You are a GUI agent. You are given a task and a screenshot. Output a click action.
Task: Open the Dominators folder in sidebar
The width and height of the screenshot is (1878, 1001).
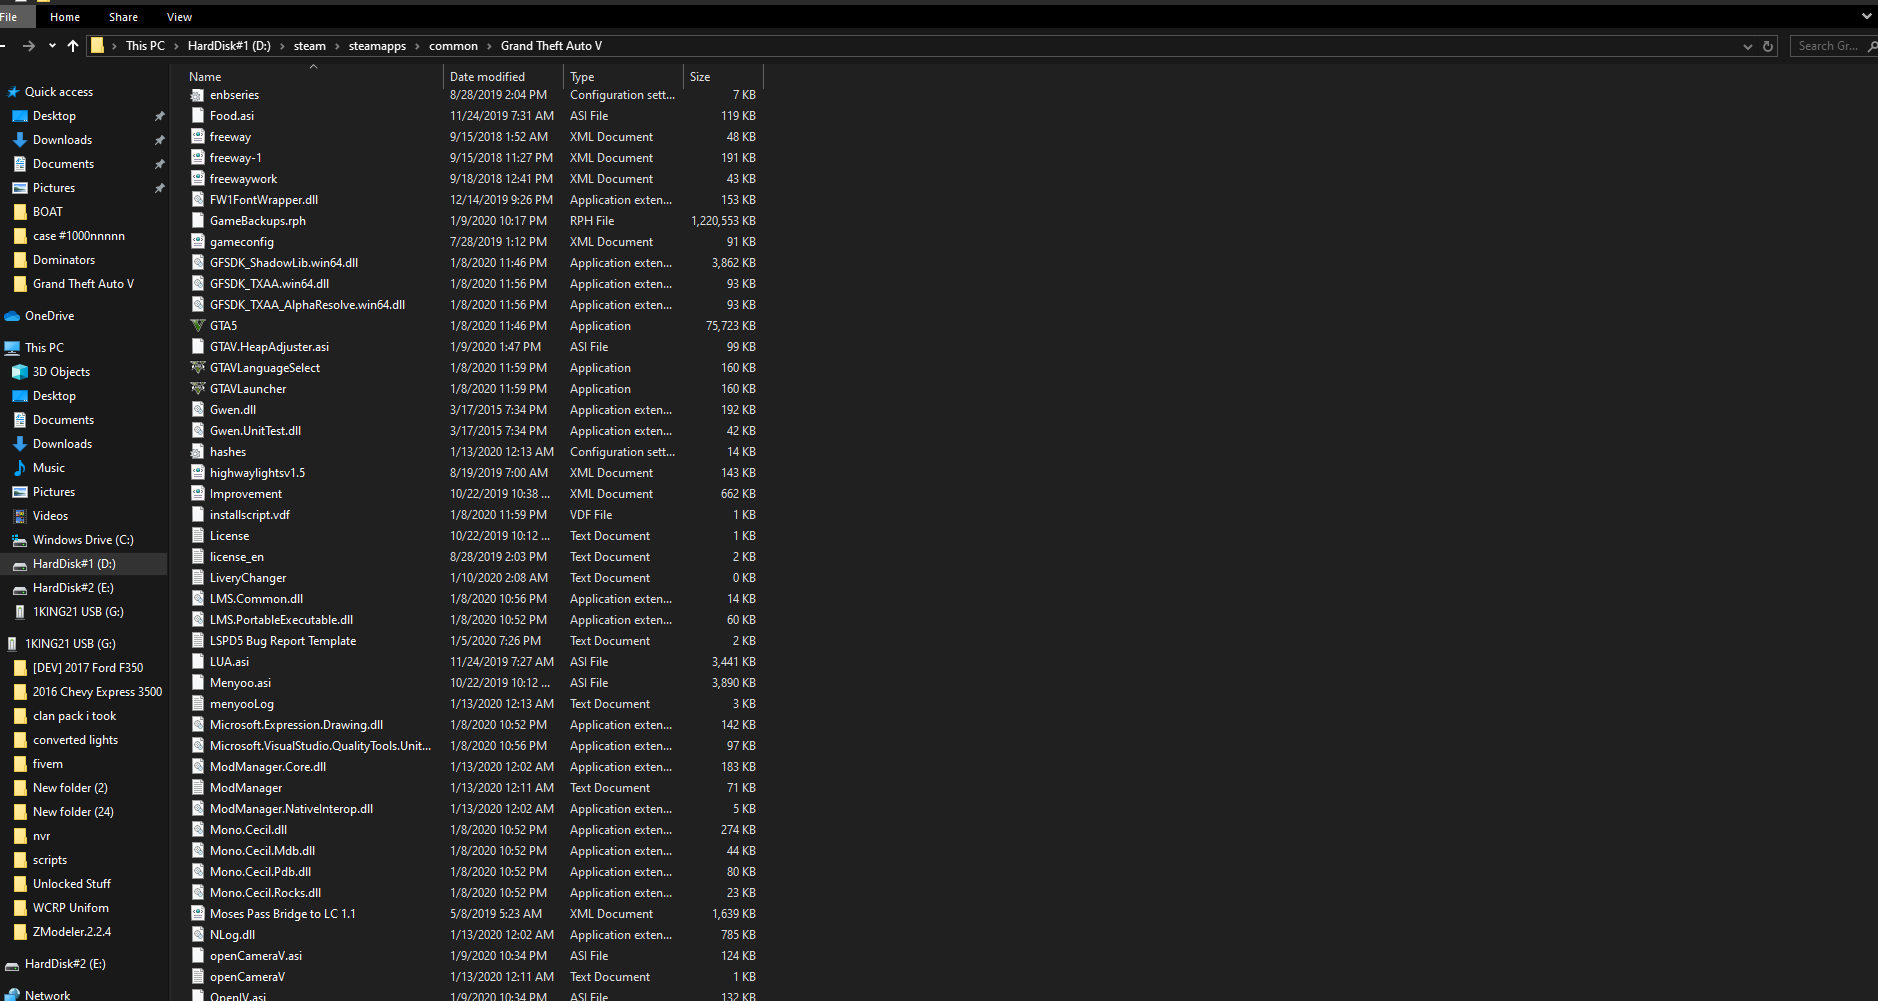pos(64,260)
